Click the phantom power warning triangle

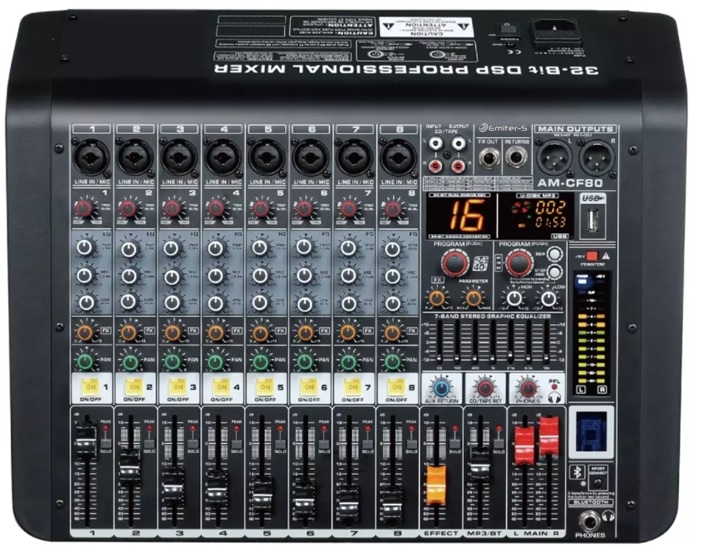pyautogui.click(x=606, y=257)
